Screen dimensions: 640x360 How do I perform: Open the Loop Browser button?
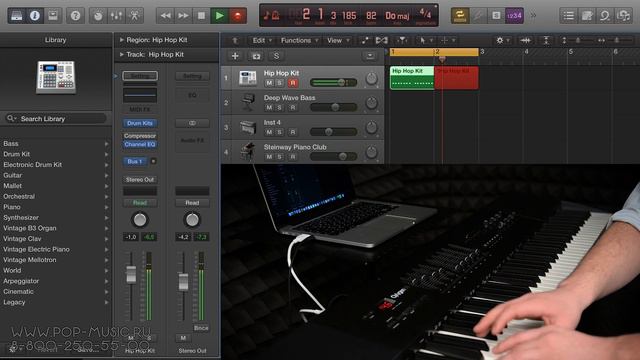[x=605, y=16]
